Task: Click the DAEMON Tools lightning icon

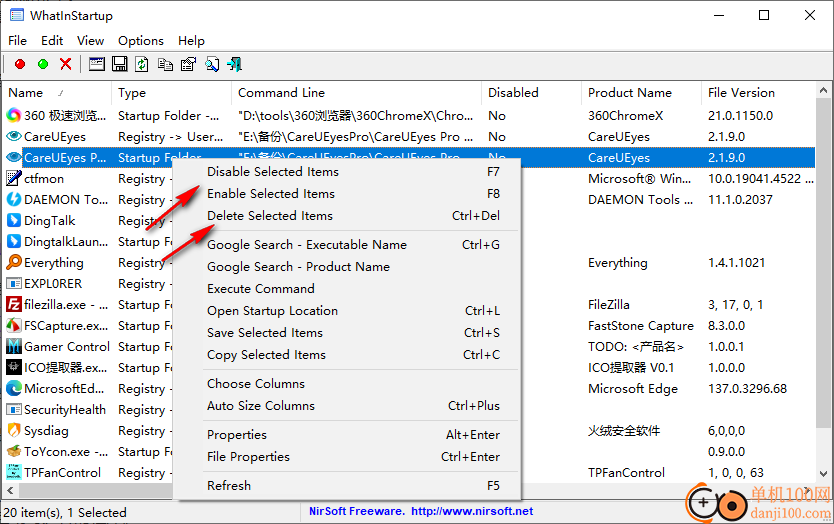Action: pyautogui.click(x=14, y=199)
